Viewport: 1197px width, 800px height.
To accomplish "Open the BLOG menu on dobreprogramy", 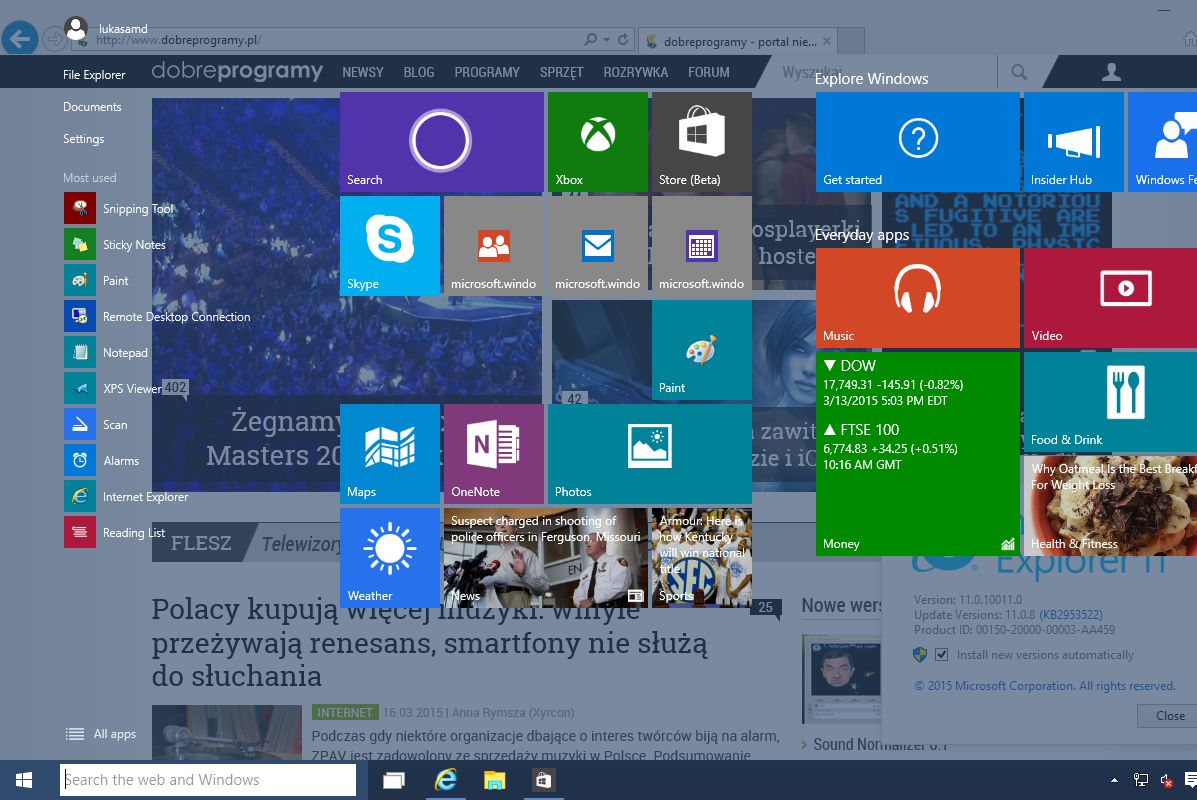I will click(418, 73).
